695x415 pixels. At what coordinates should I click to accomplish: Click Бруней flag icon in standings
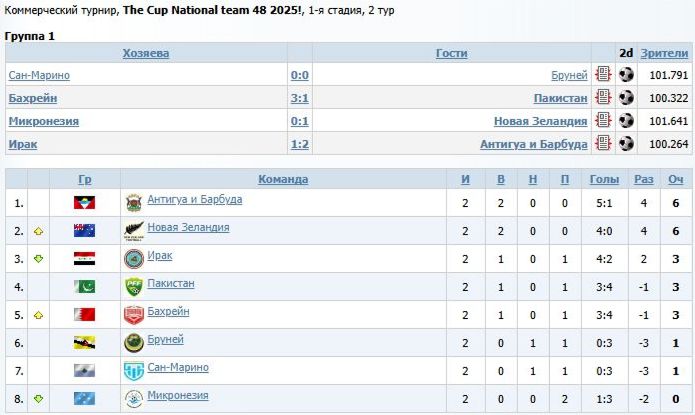point(85,343)
